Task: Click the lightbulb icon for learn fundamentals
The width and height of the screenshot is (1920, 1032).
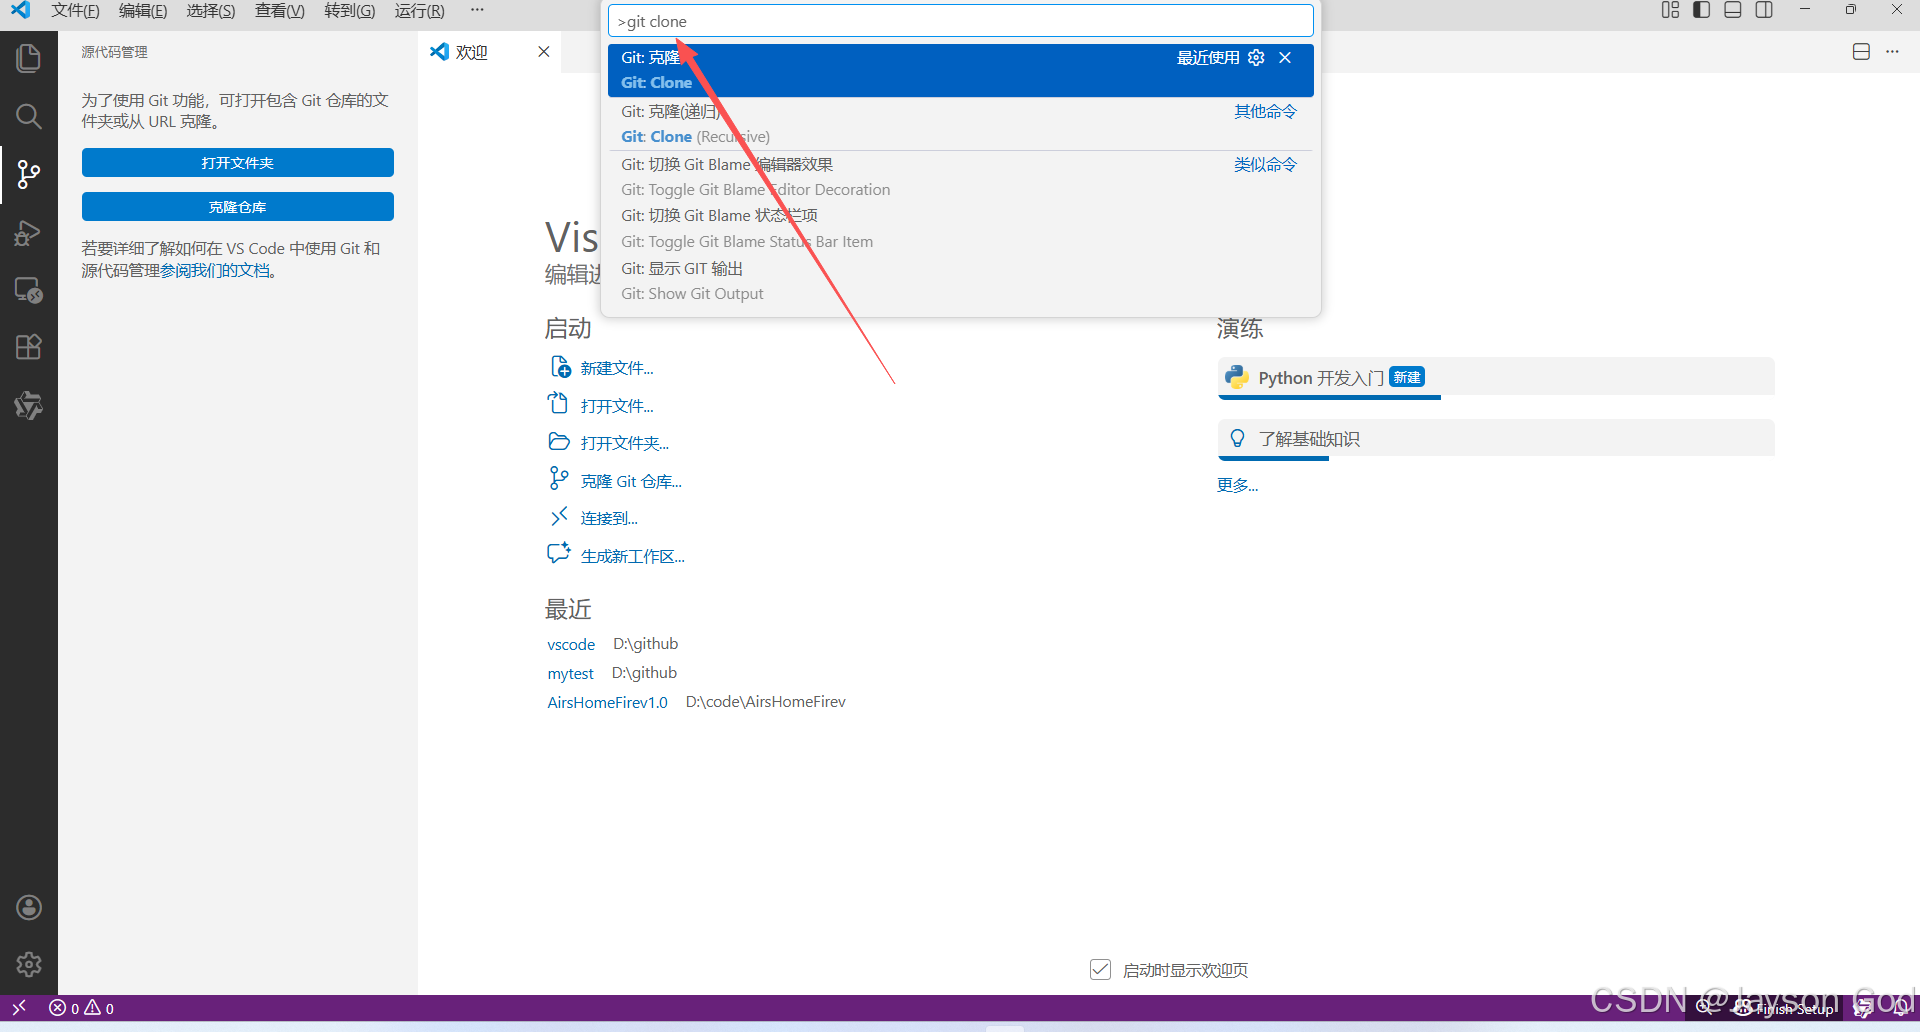Action: [x=1237, y=438]
